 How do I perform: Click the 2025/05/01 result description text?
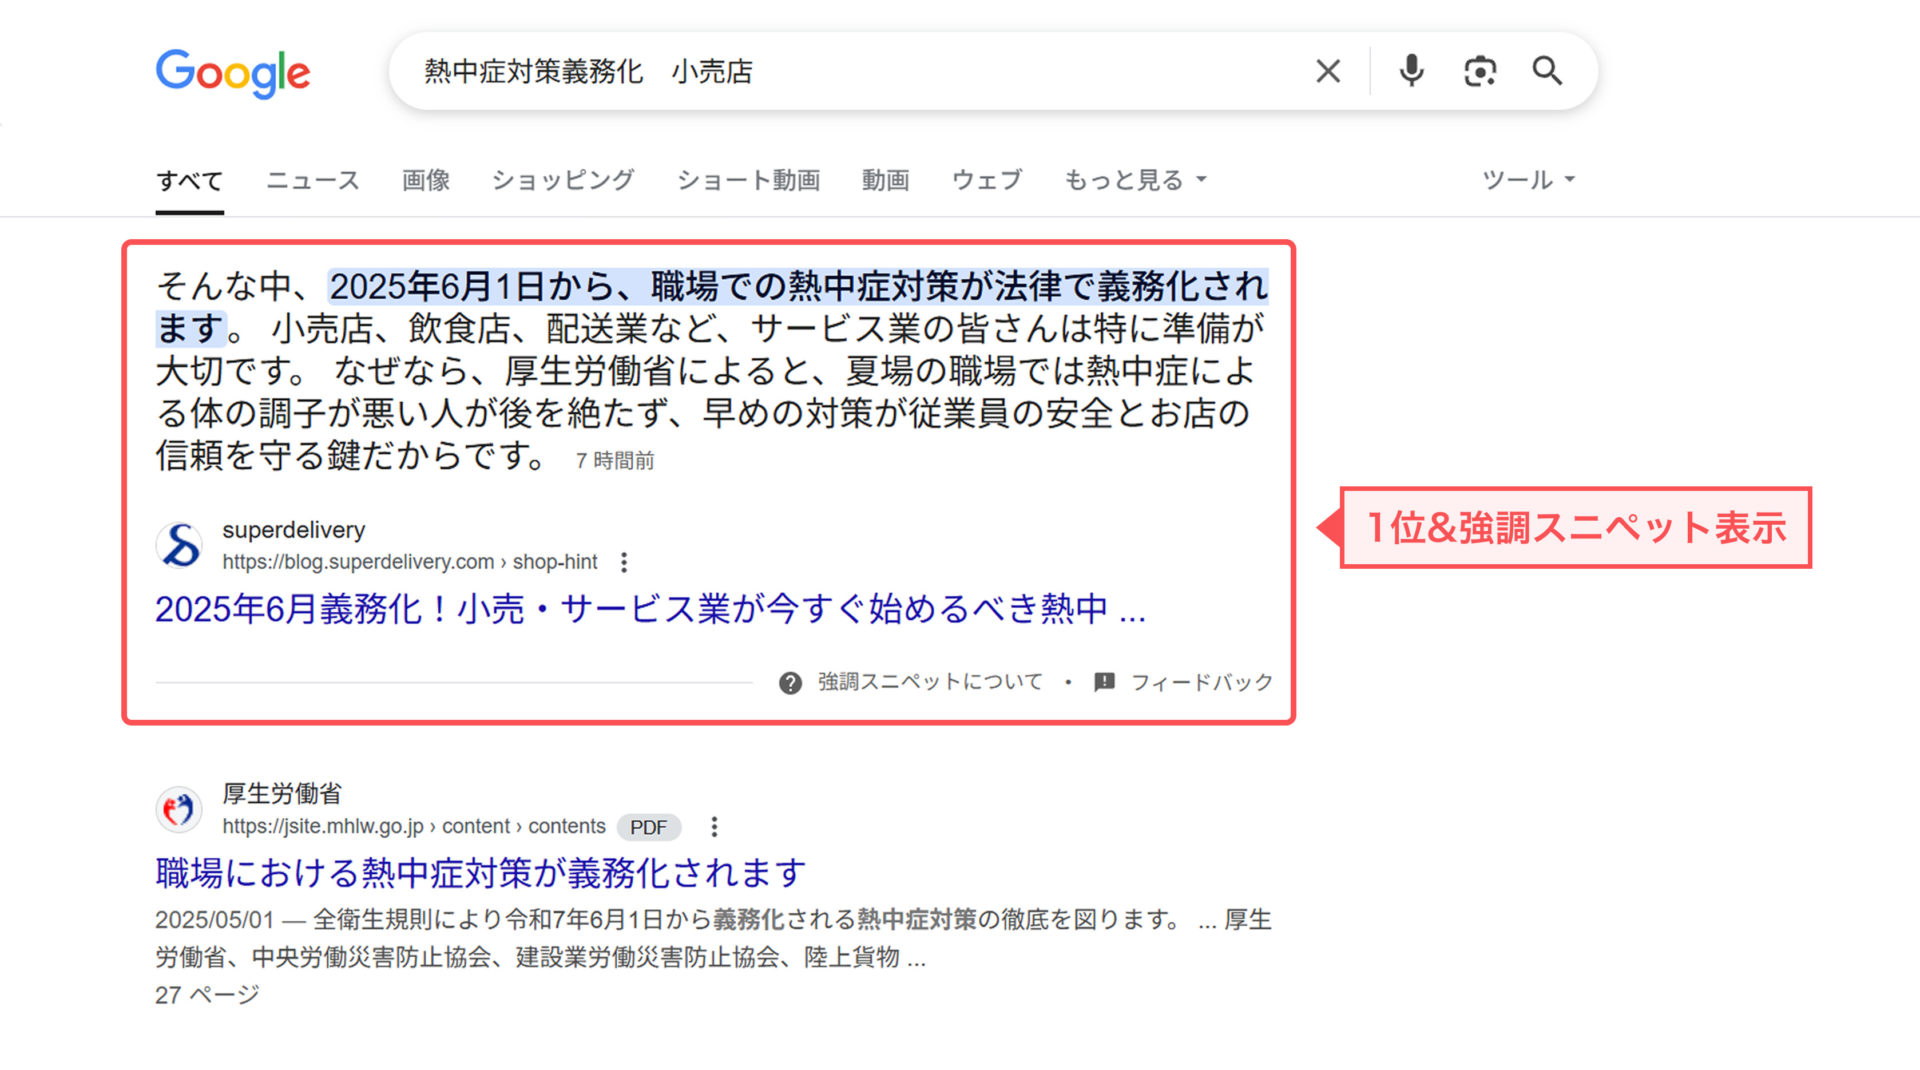[x=713, y=938]
